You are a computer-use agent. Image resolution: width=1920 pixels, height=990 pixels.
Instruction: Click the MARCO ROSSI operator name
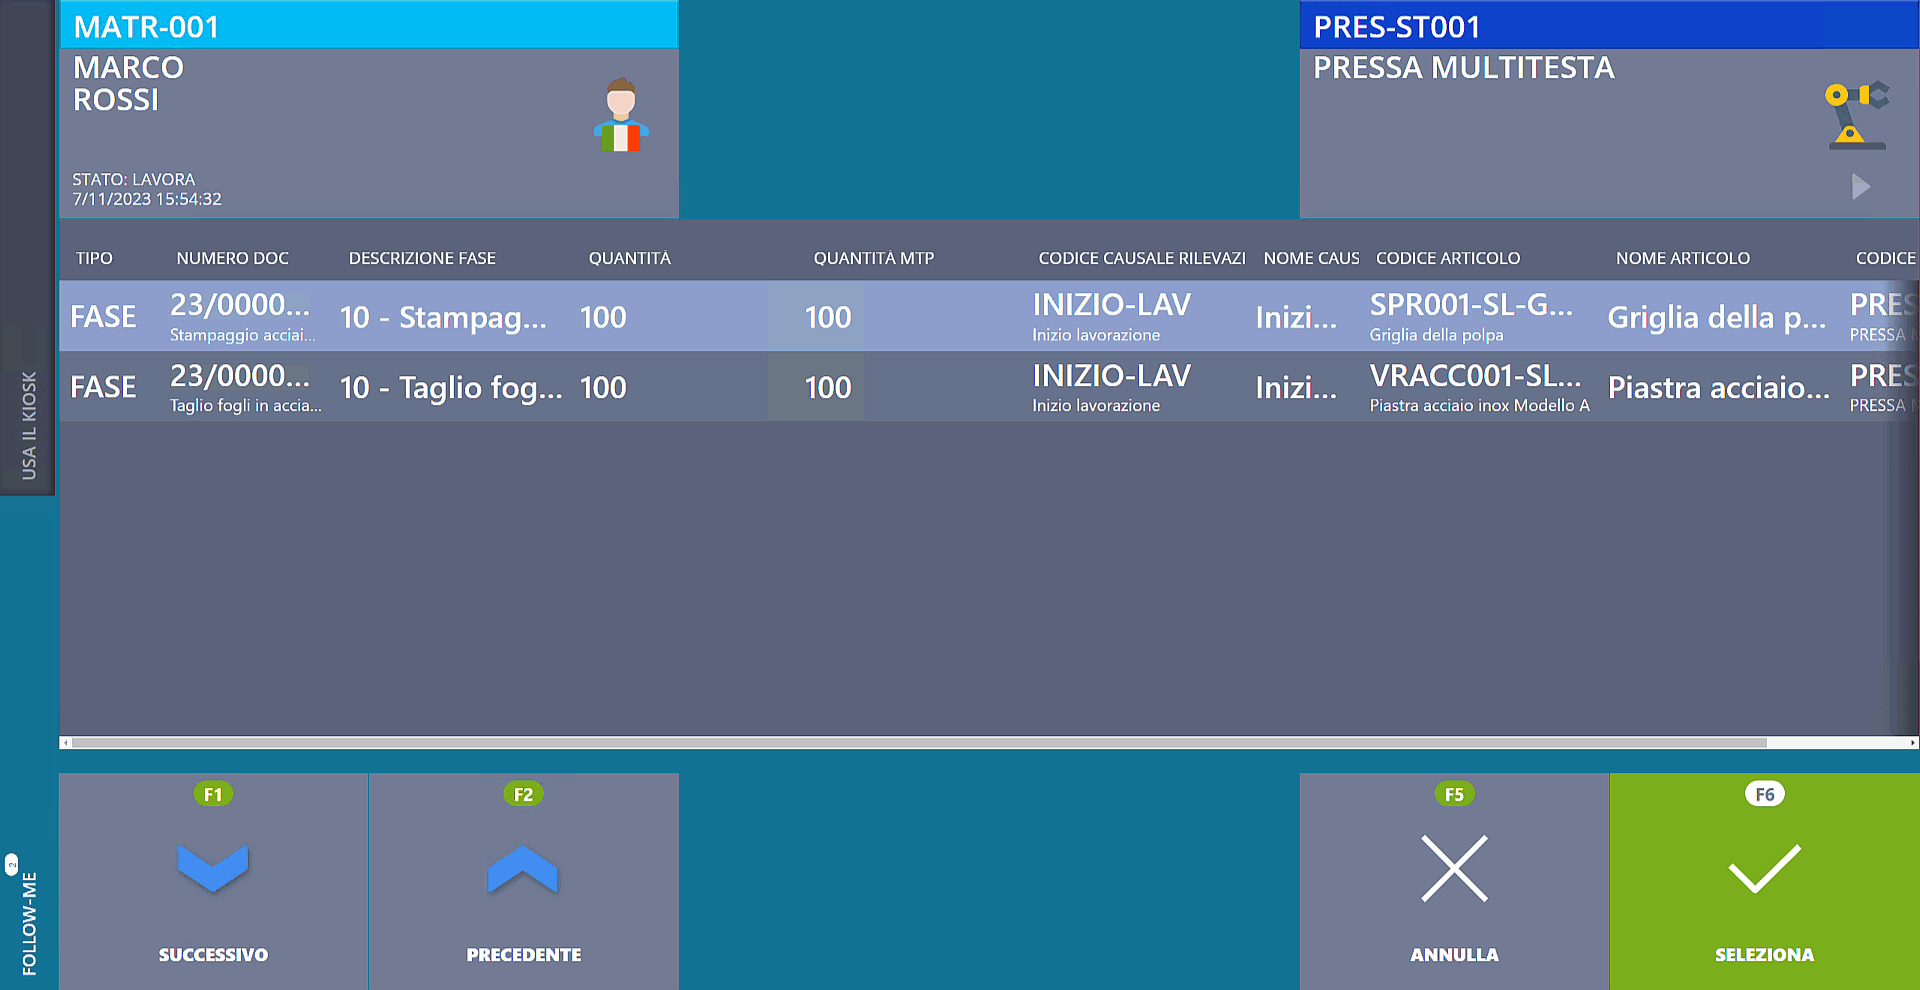[x=128, y=83]
